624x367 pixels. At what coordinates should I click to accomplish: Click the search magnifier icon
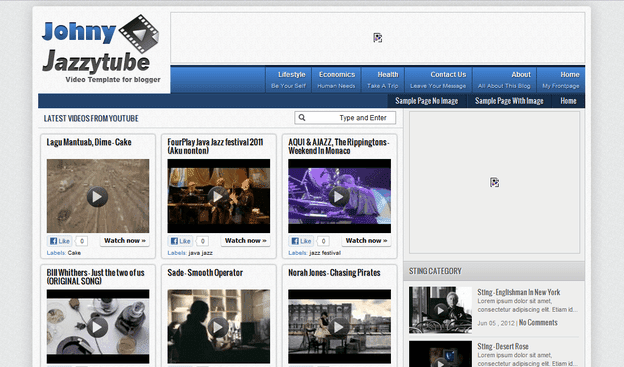coord(302,118)
